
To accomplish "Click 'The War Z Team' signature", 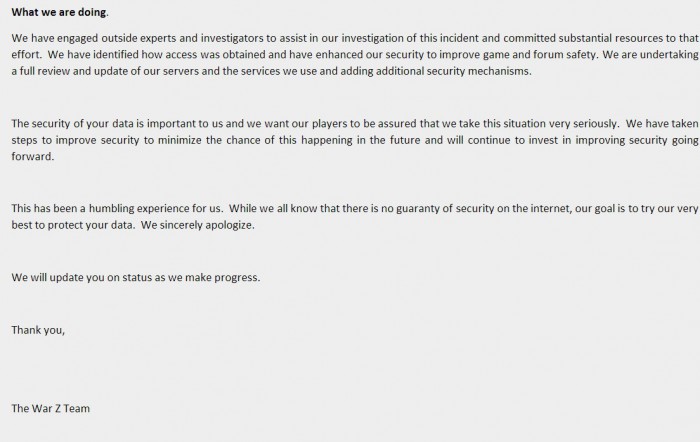I will coord(50,409).
